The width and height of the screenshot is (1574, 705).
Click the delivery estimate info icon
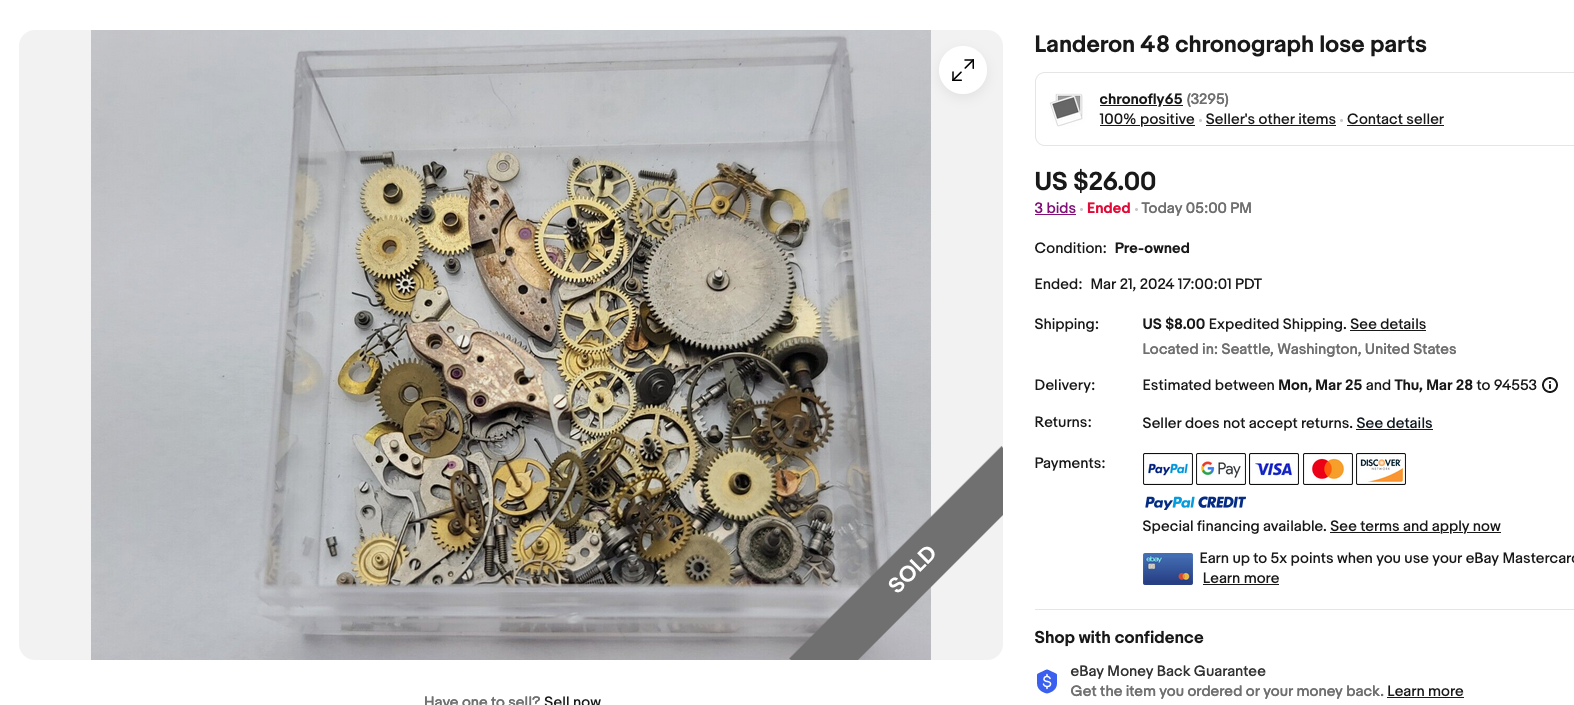click(1550, 385)
